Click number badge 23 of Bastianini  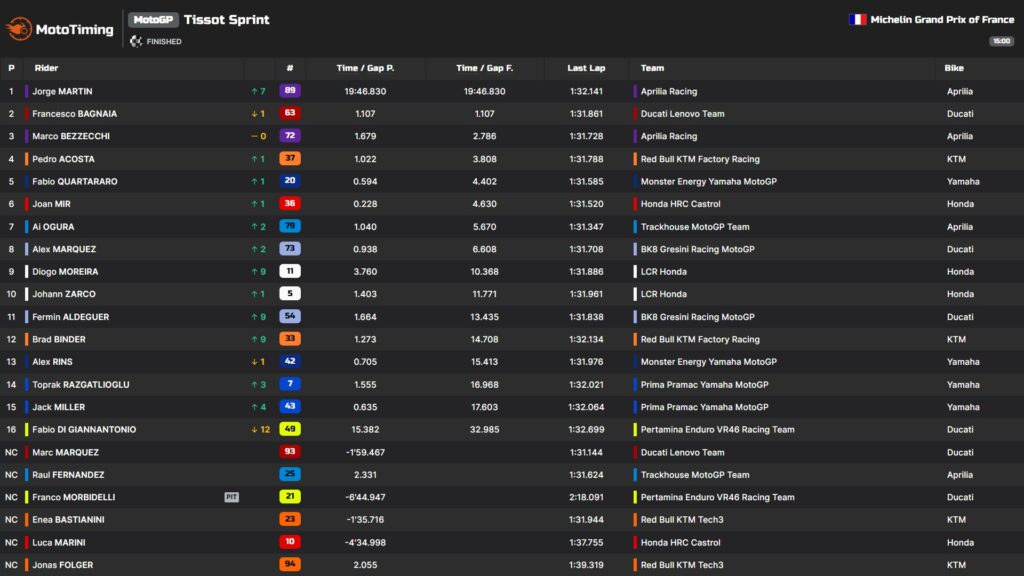(290, 519)
